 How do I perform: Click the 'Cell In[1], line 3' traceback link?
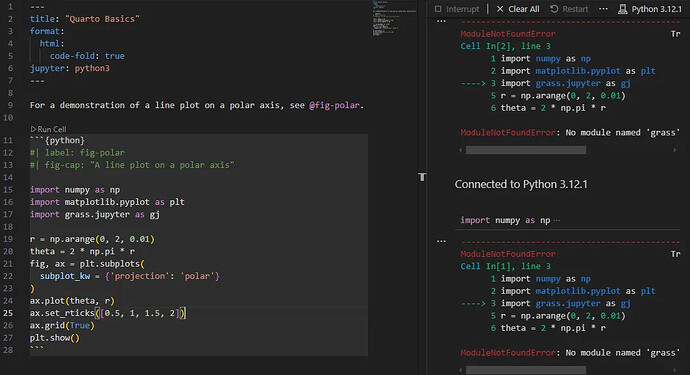505,266
